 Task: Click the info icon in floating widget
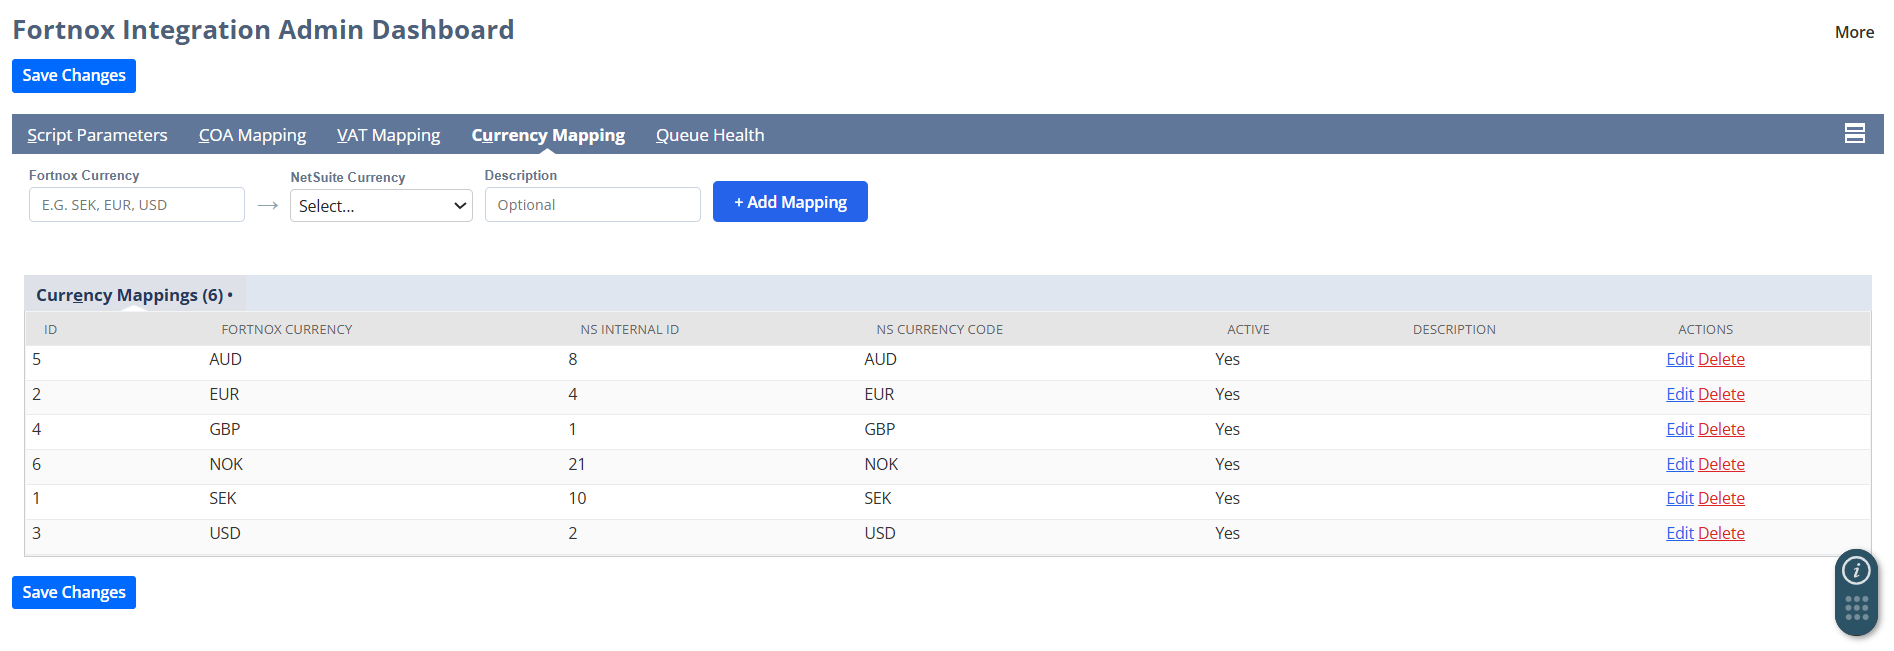1856,570
